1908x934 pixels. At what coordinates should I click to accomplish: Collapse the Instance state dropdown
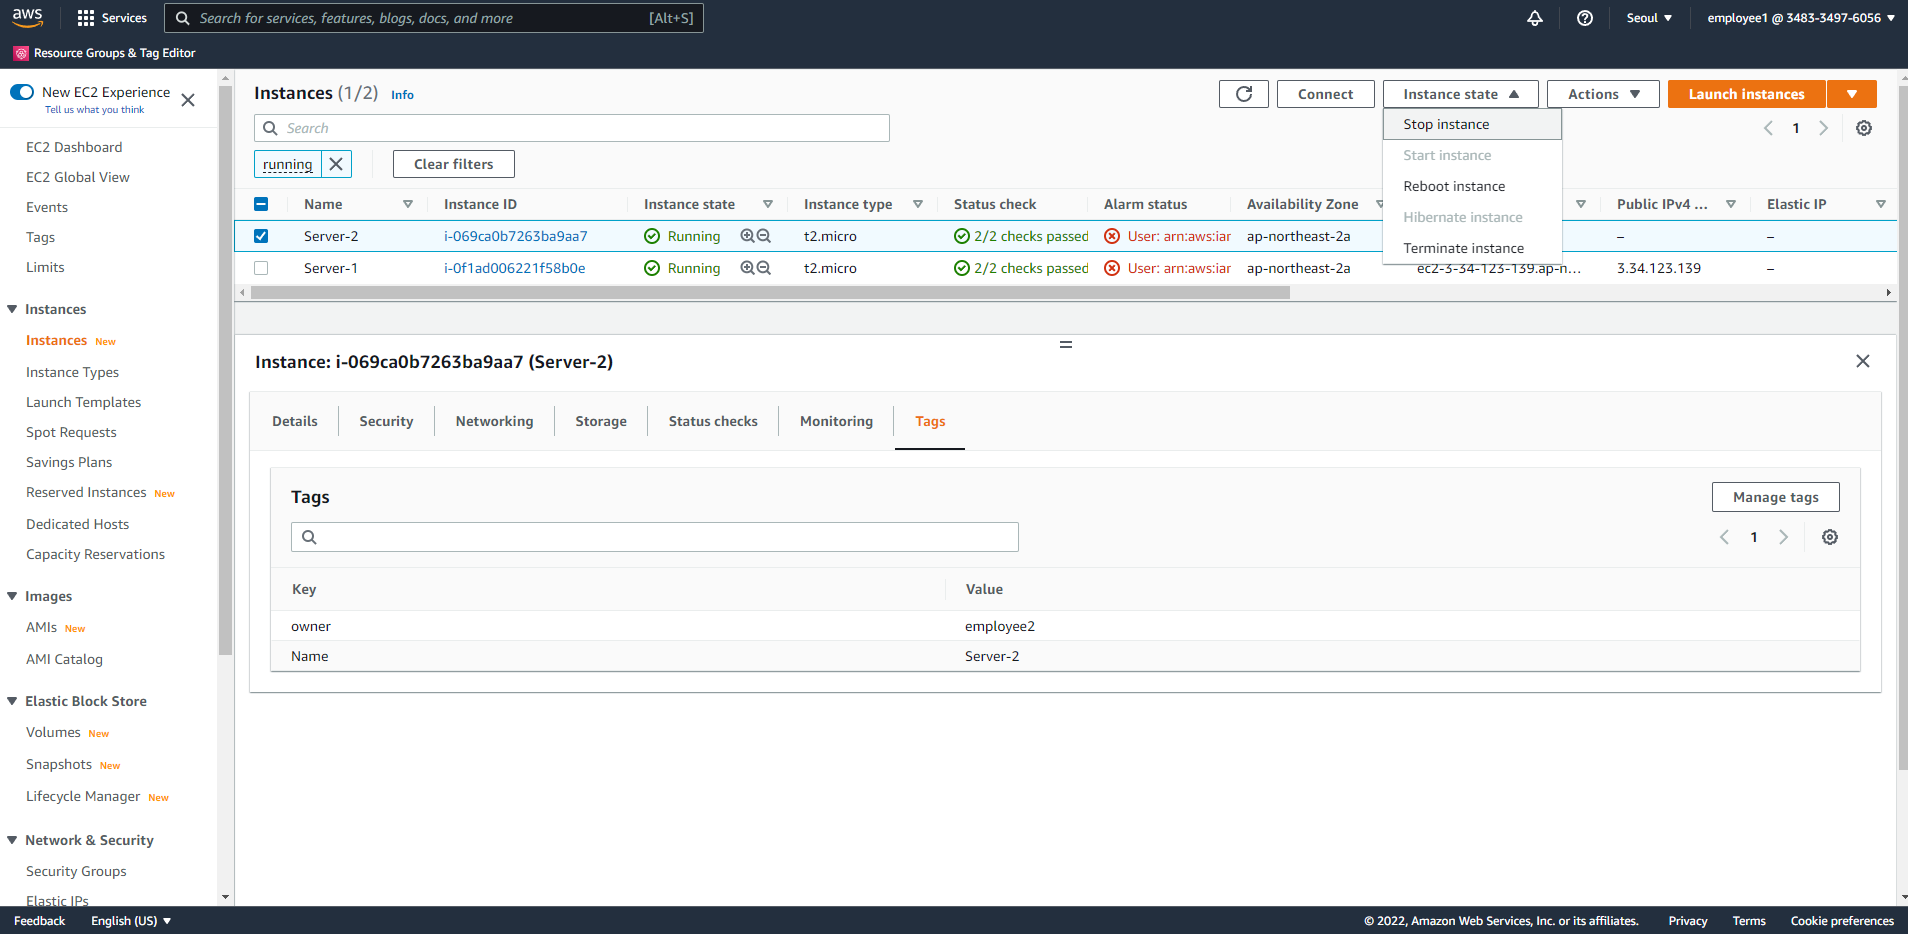tap(1461, 94)
